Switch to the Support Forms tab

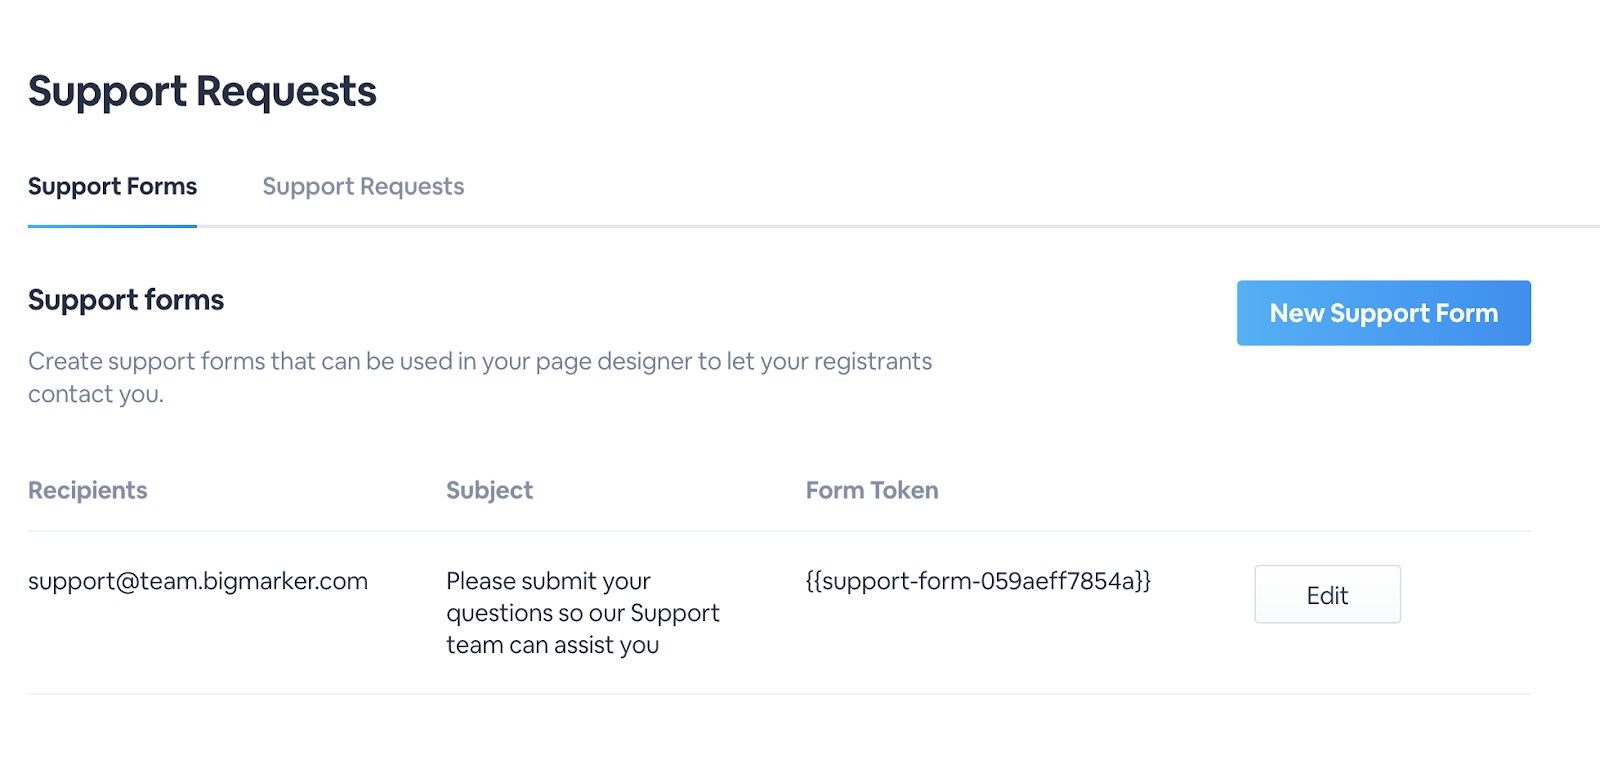[x=112, y=187]
